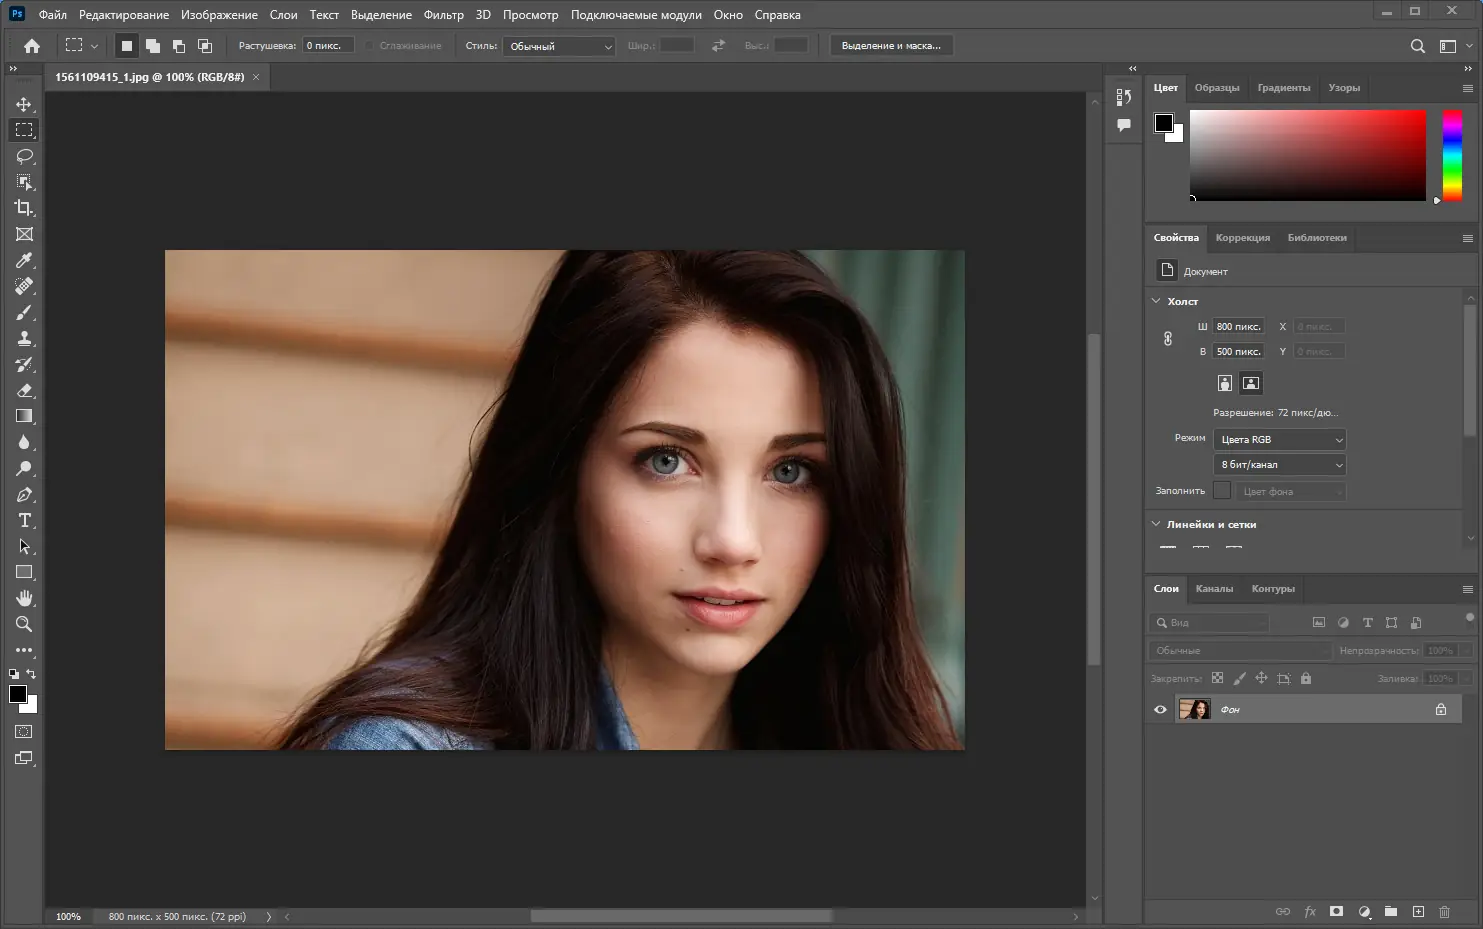
Task: Select the Zoom tool
Action: 24,624
